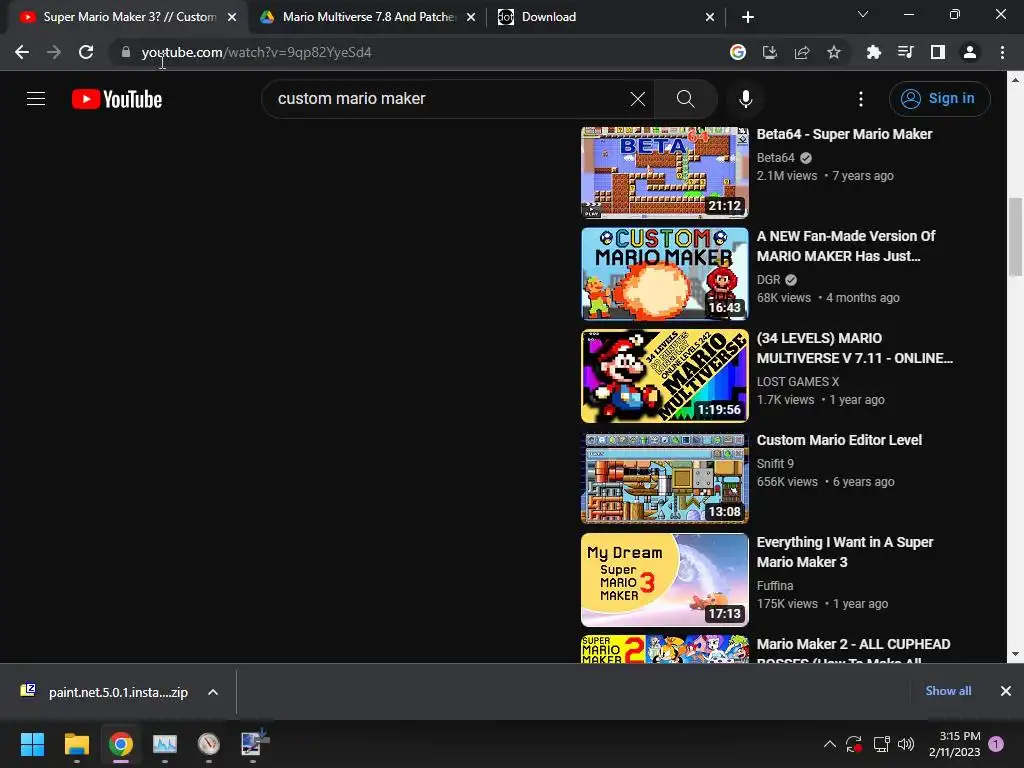Screen dimensions: 1024x768
Task: Open the LOST GAMES X channel name
Action: [797, 381]
